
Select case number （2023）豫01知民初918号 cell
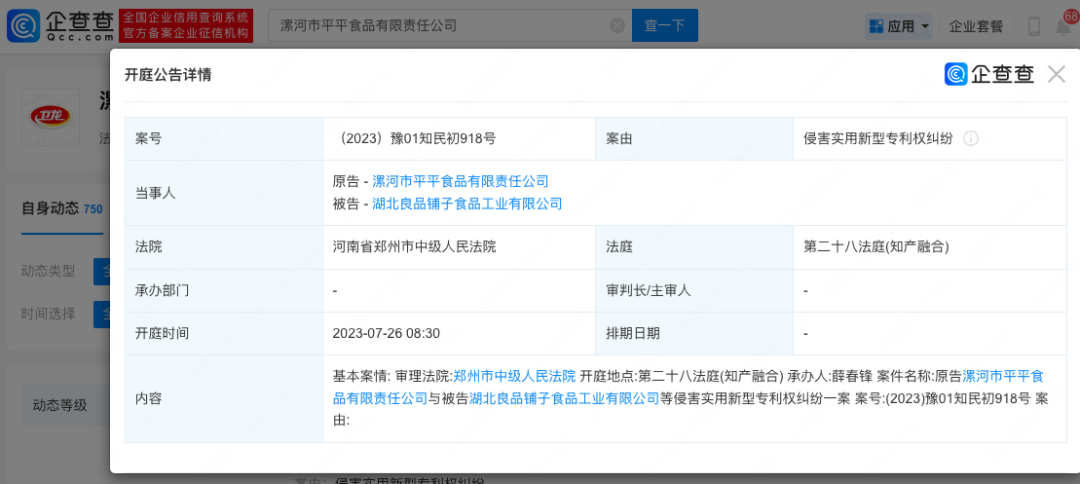(x=459, y=138)
